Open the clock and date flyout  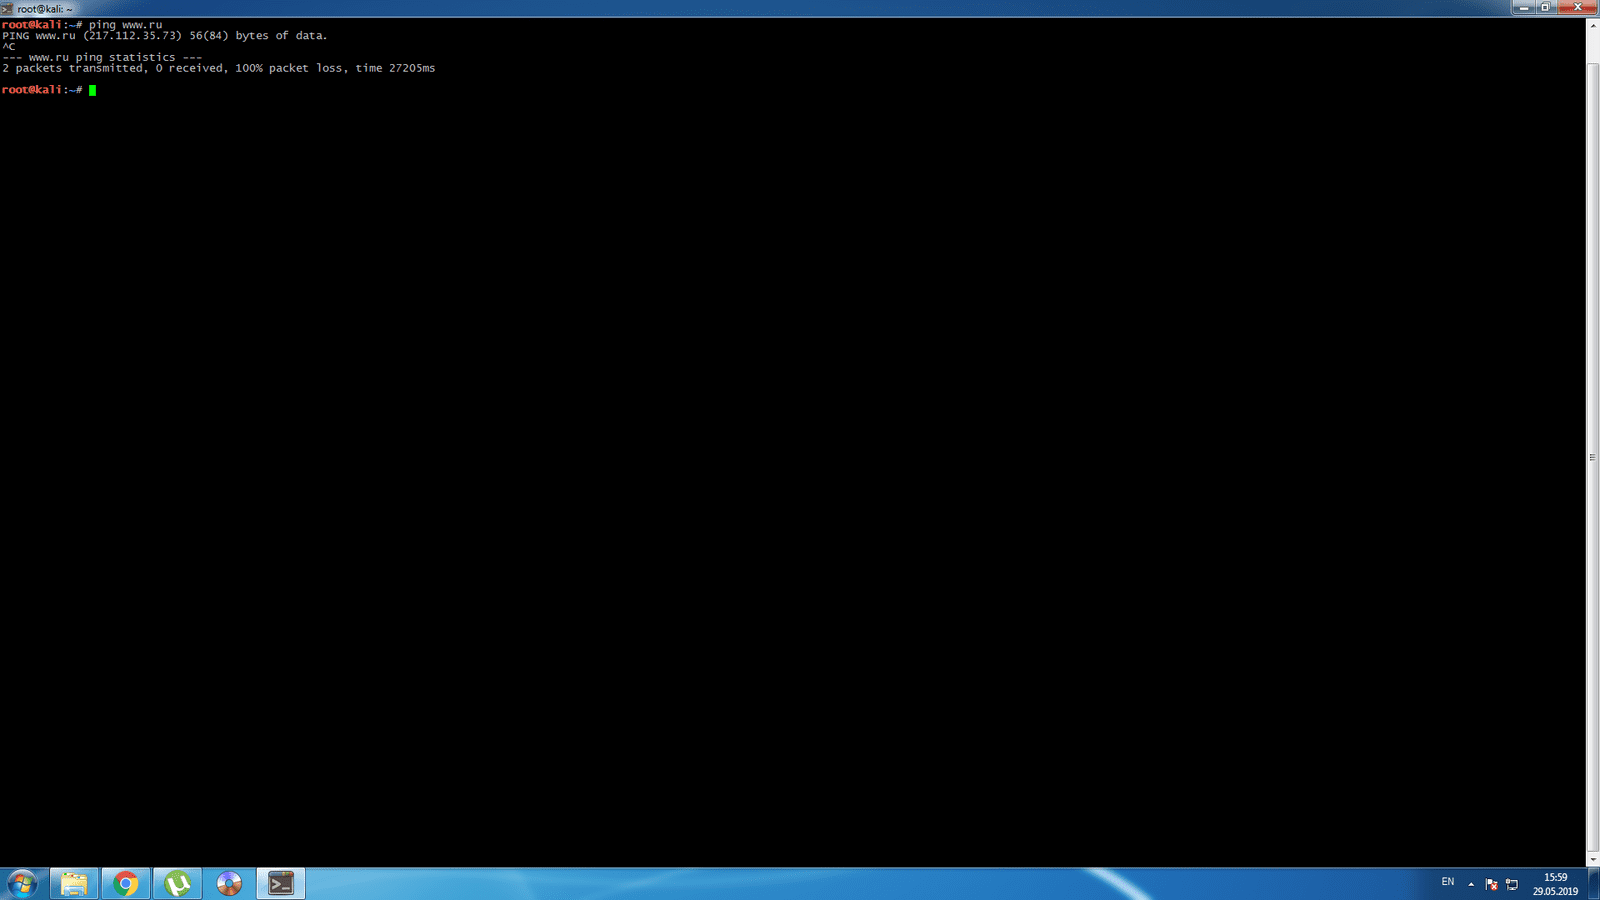click(1555, 884)
